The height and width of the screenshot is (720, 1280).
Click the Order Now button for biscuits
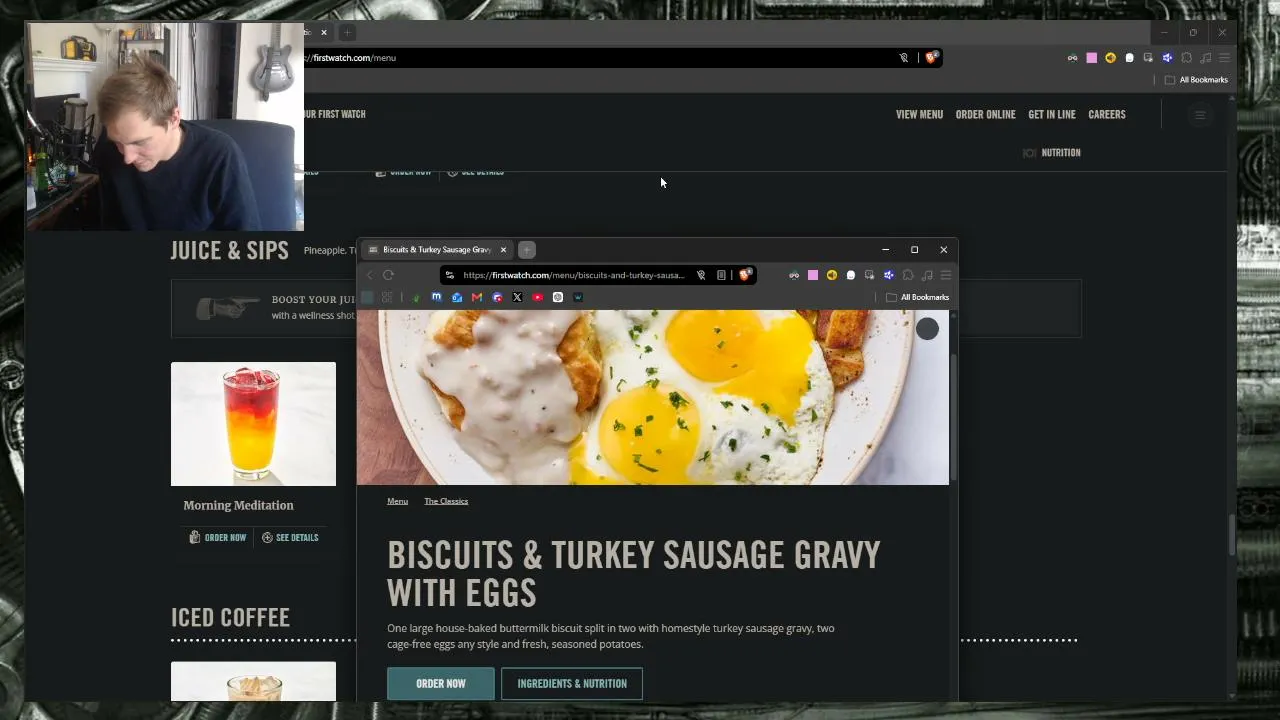click(x=441, y=684)
